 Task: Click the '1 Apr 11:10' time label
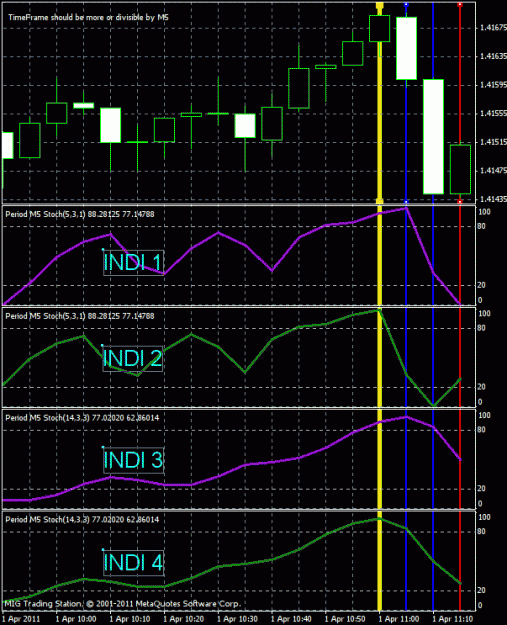452,619
